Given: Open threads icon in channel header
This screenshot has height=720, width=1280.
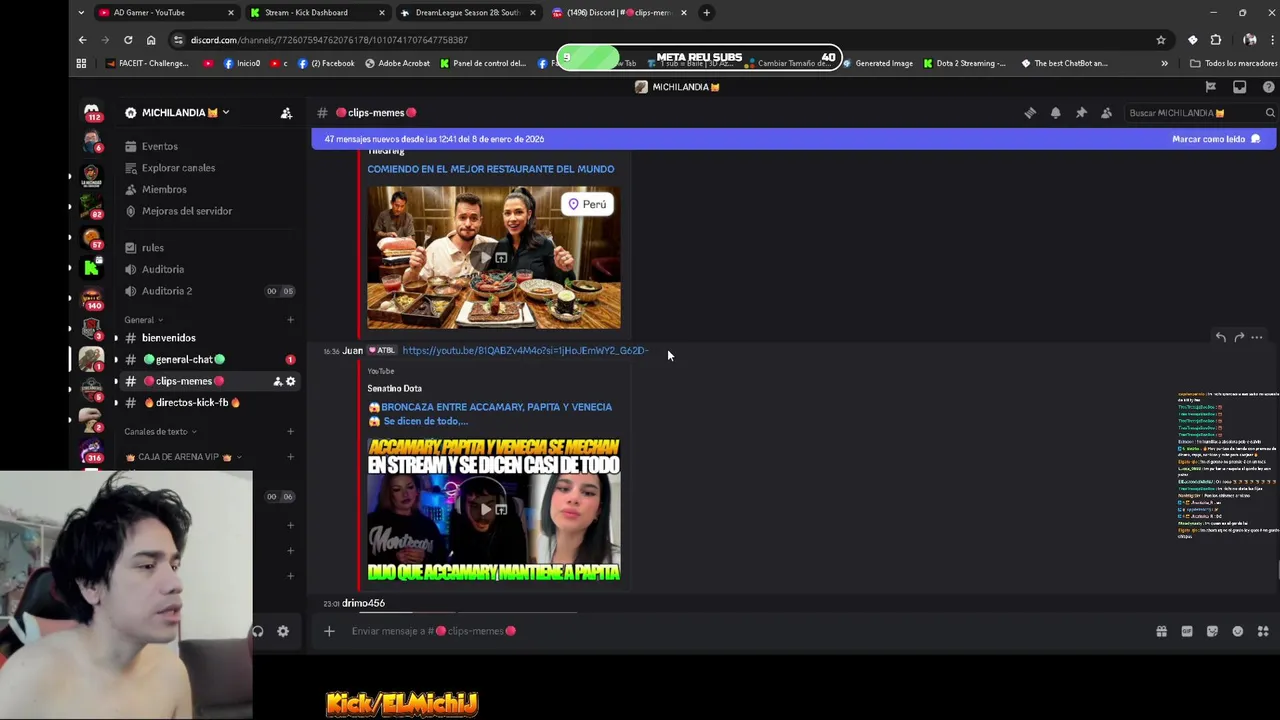Looking at the screenshot, I should [1030, 113].
